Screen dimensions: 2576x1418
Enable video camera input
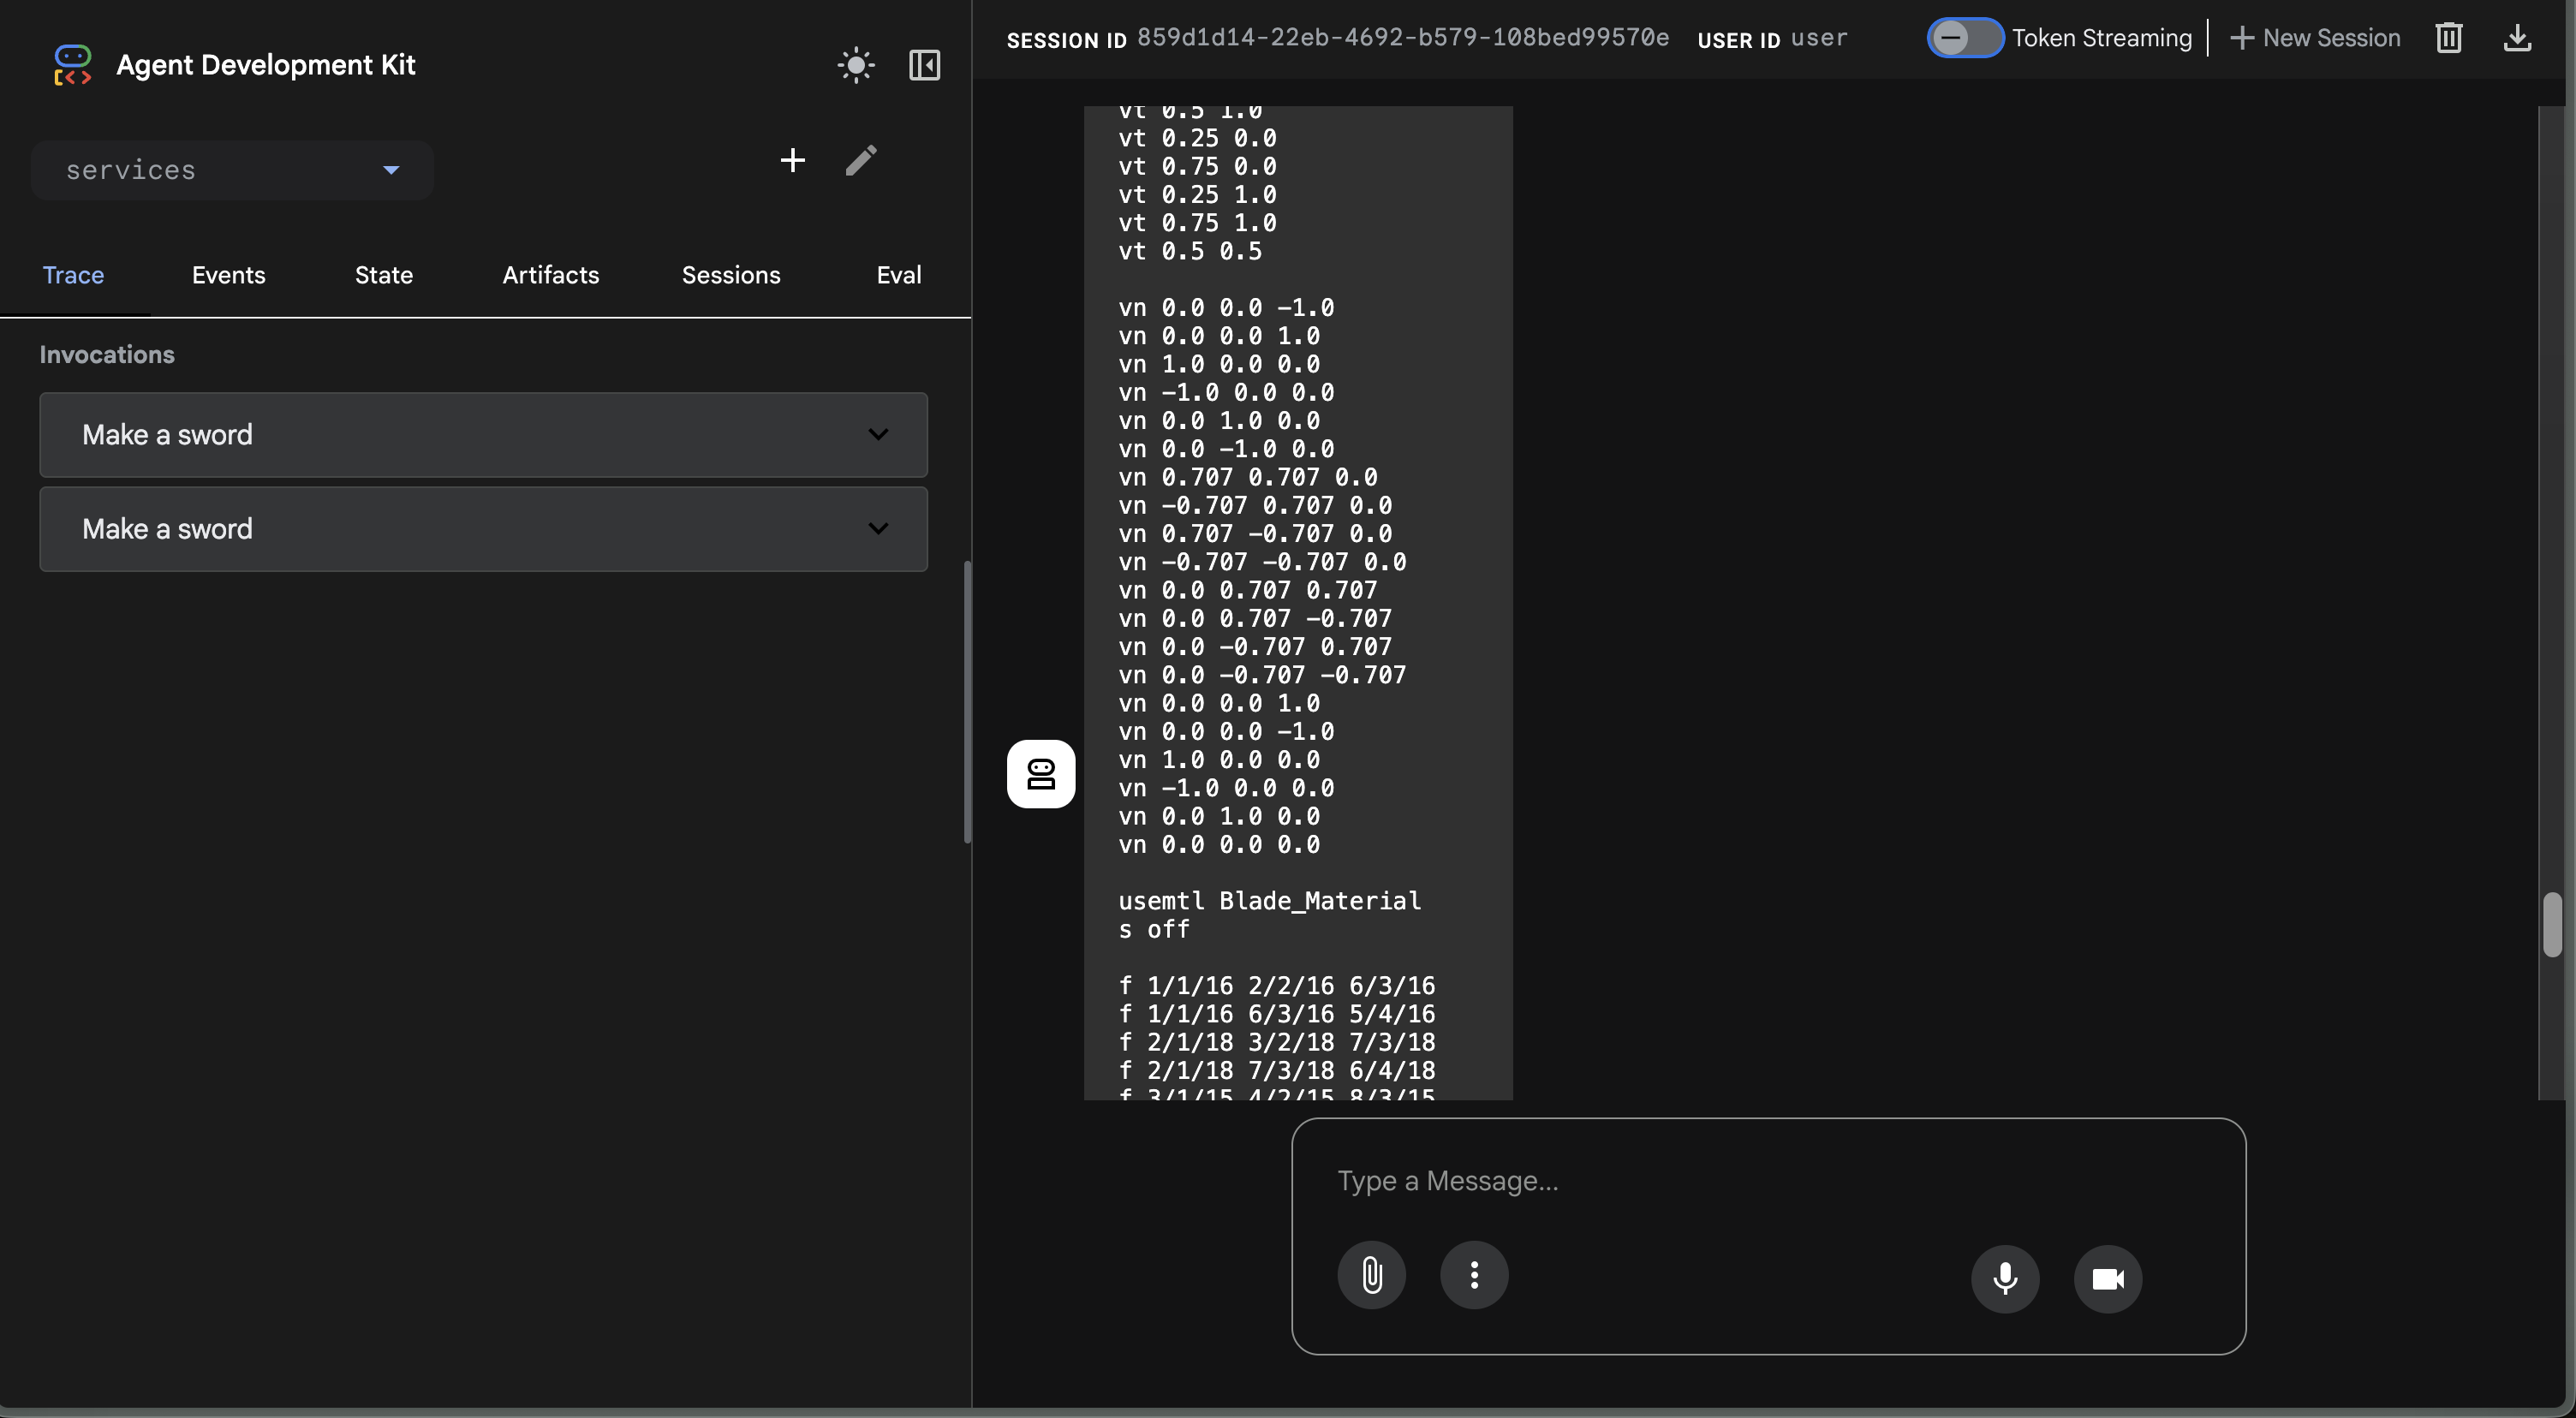pos(2107,1278)
